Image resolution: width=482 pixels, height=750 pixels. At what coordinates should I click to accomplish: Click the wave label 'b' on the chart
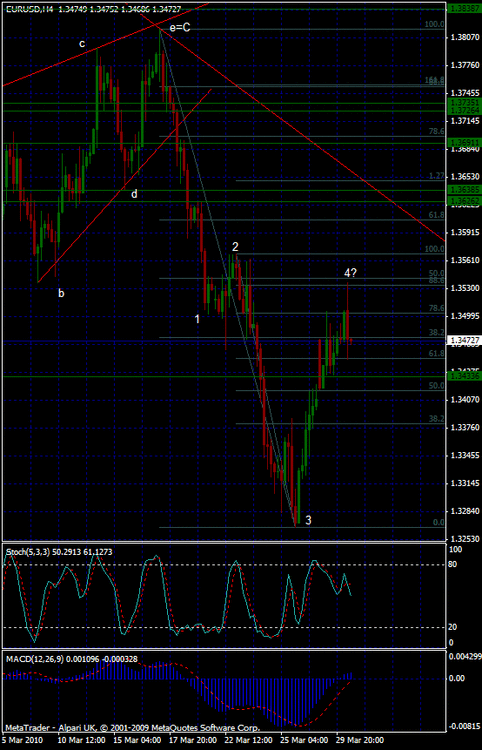(x=61, y=293)
